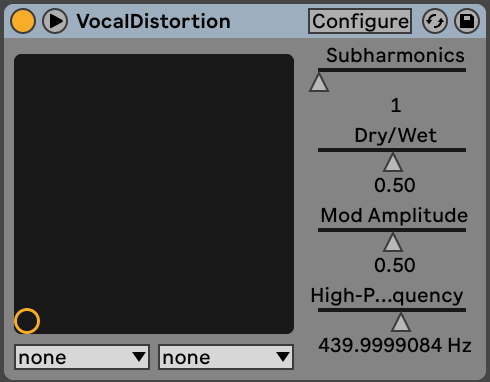Click the Mod Amplitude value 0.50
Image resolution: width=490 pixels, height=382 pixels.
click(x=395, y=265)
